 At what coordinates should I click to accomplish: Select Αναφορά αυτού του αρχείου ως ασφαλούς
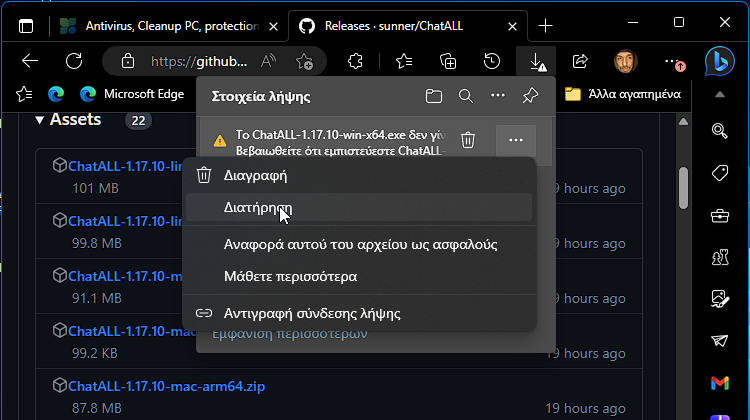pyautogui.click(x=359, y=244)
